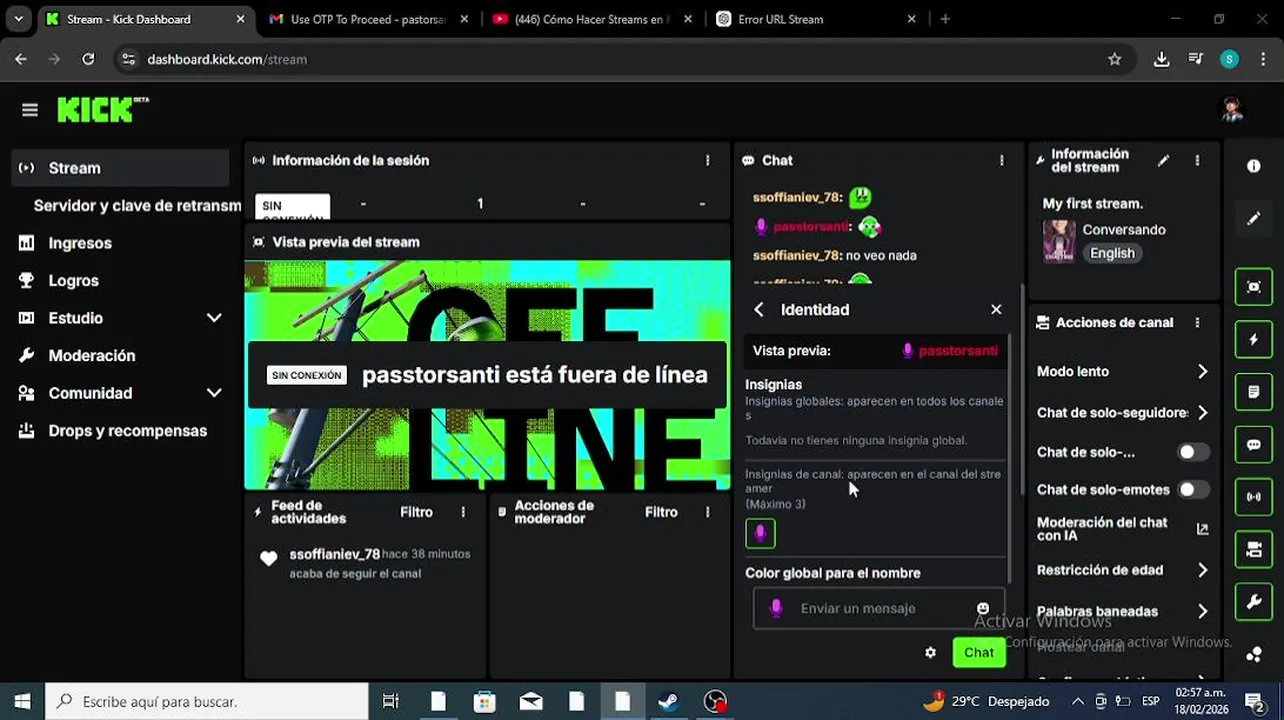Select the purple microphone channel badge
Image resolution: width=1284 pixels, height=720 pixels.
coord(760,534)
